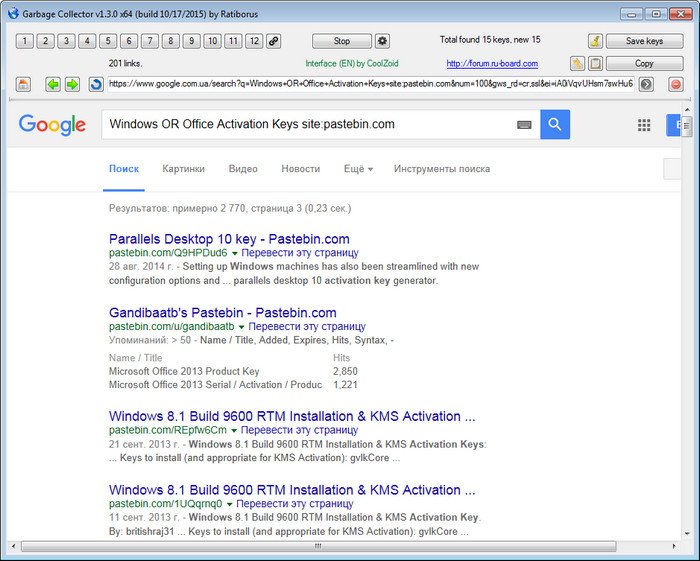Translate the 1UQqrnq0 result page
Image resolution: width=700 pixels, height=561 pixels.
295,503
